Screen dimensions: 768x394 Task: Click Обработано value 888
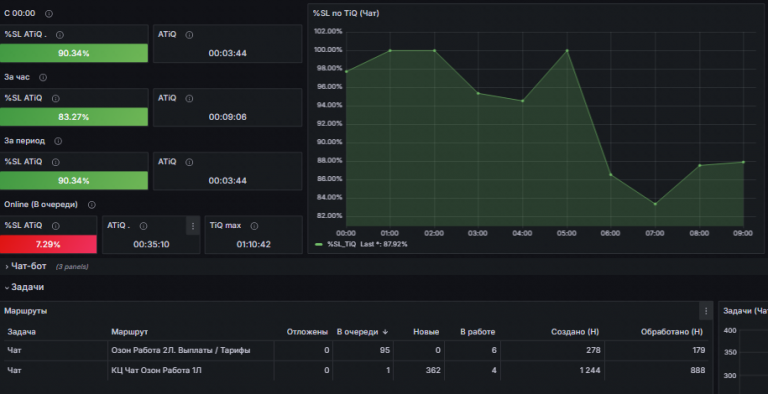(697, 370)
